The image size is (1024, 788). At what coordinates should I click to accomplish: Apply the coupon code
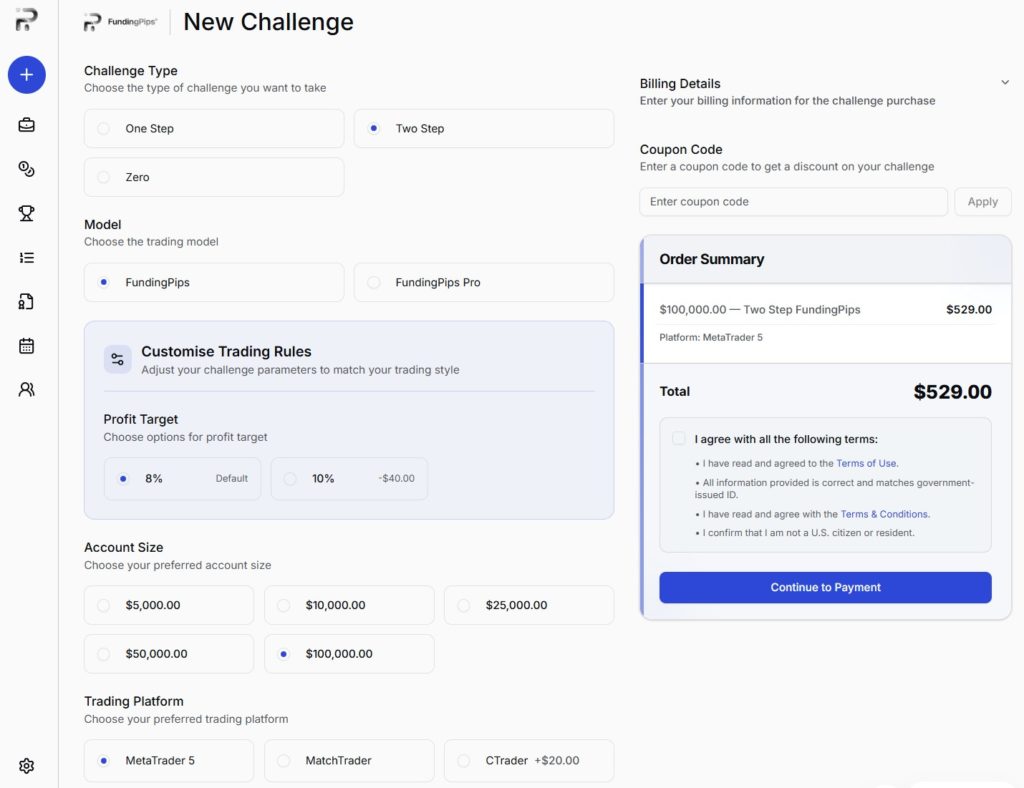coord(982,202)
